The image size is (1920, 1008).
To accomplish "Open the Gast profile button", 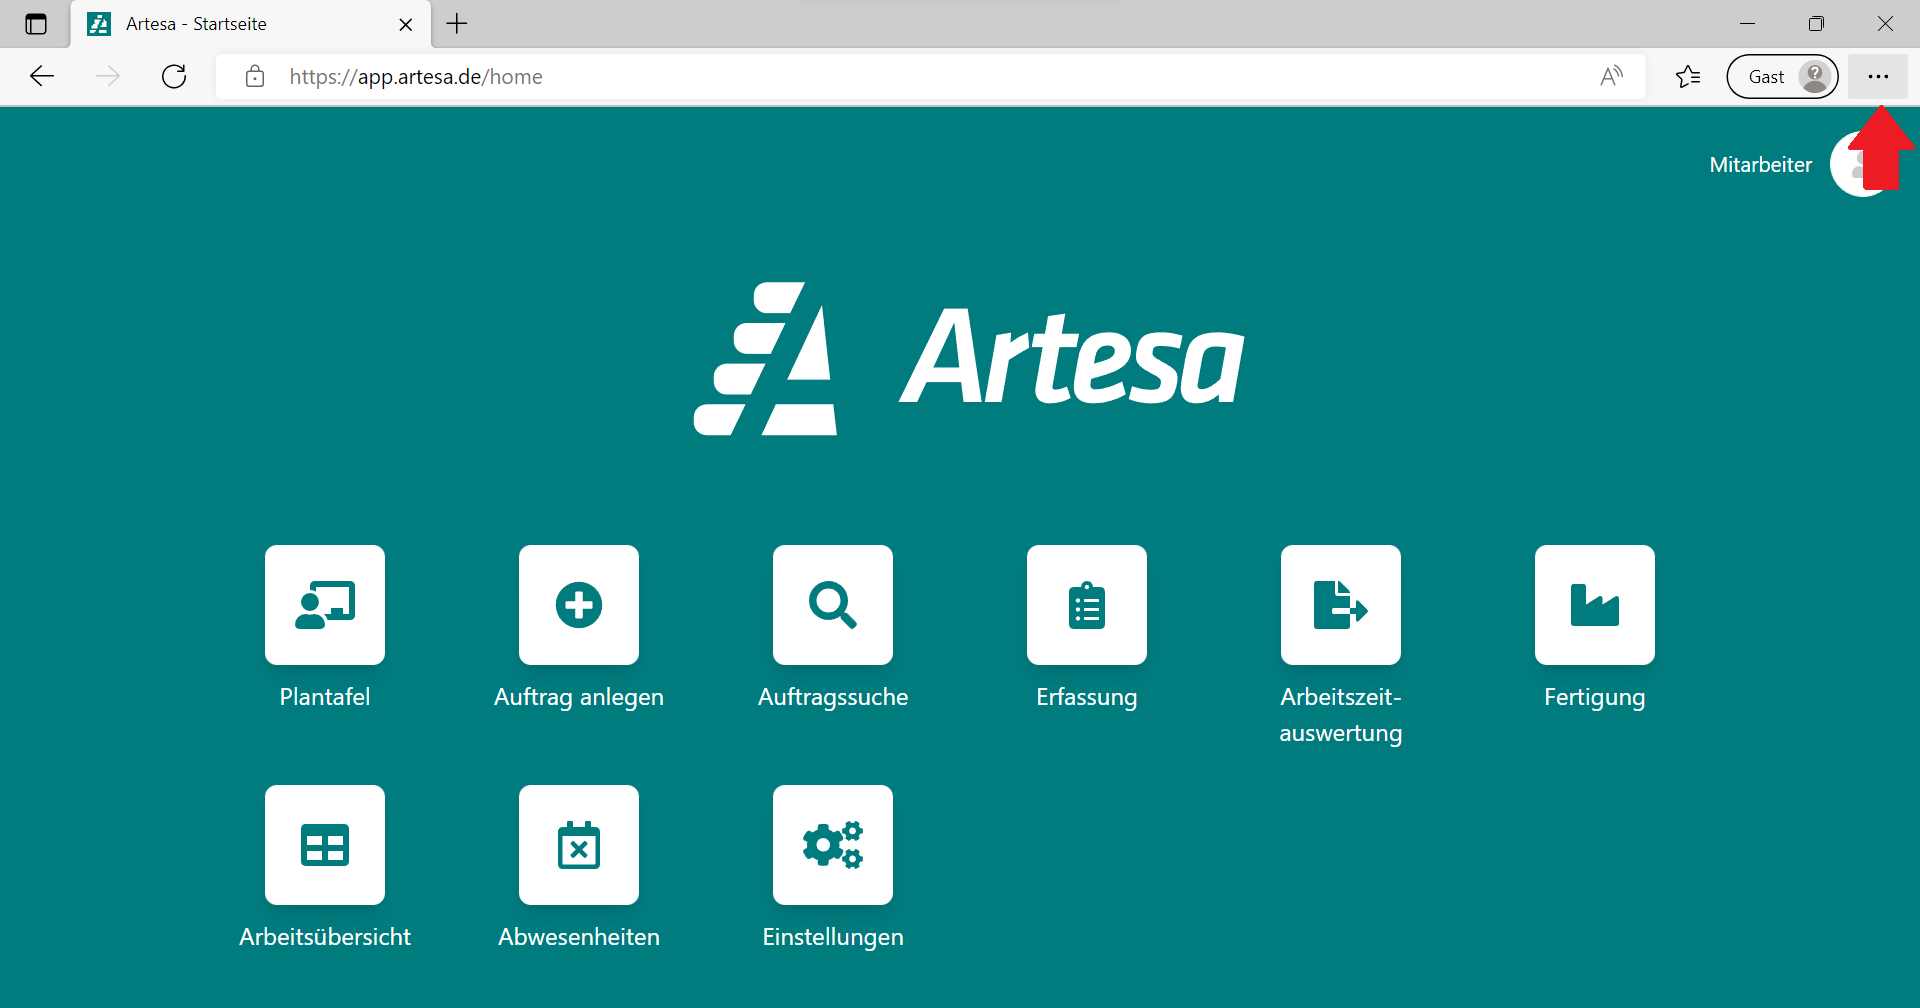I will pyautogui.click(x=1782, y=77).
